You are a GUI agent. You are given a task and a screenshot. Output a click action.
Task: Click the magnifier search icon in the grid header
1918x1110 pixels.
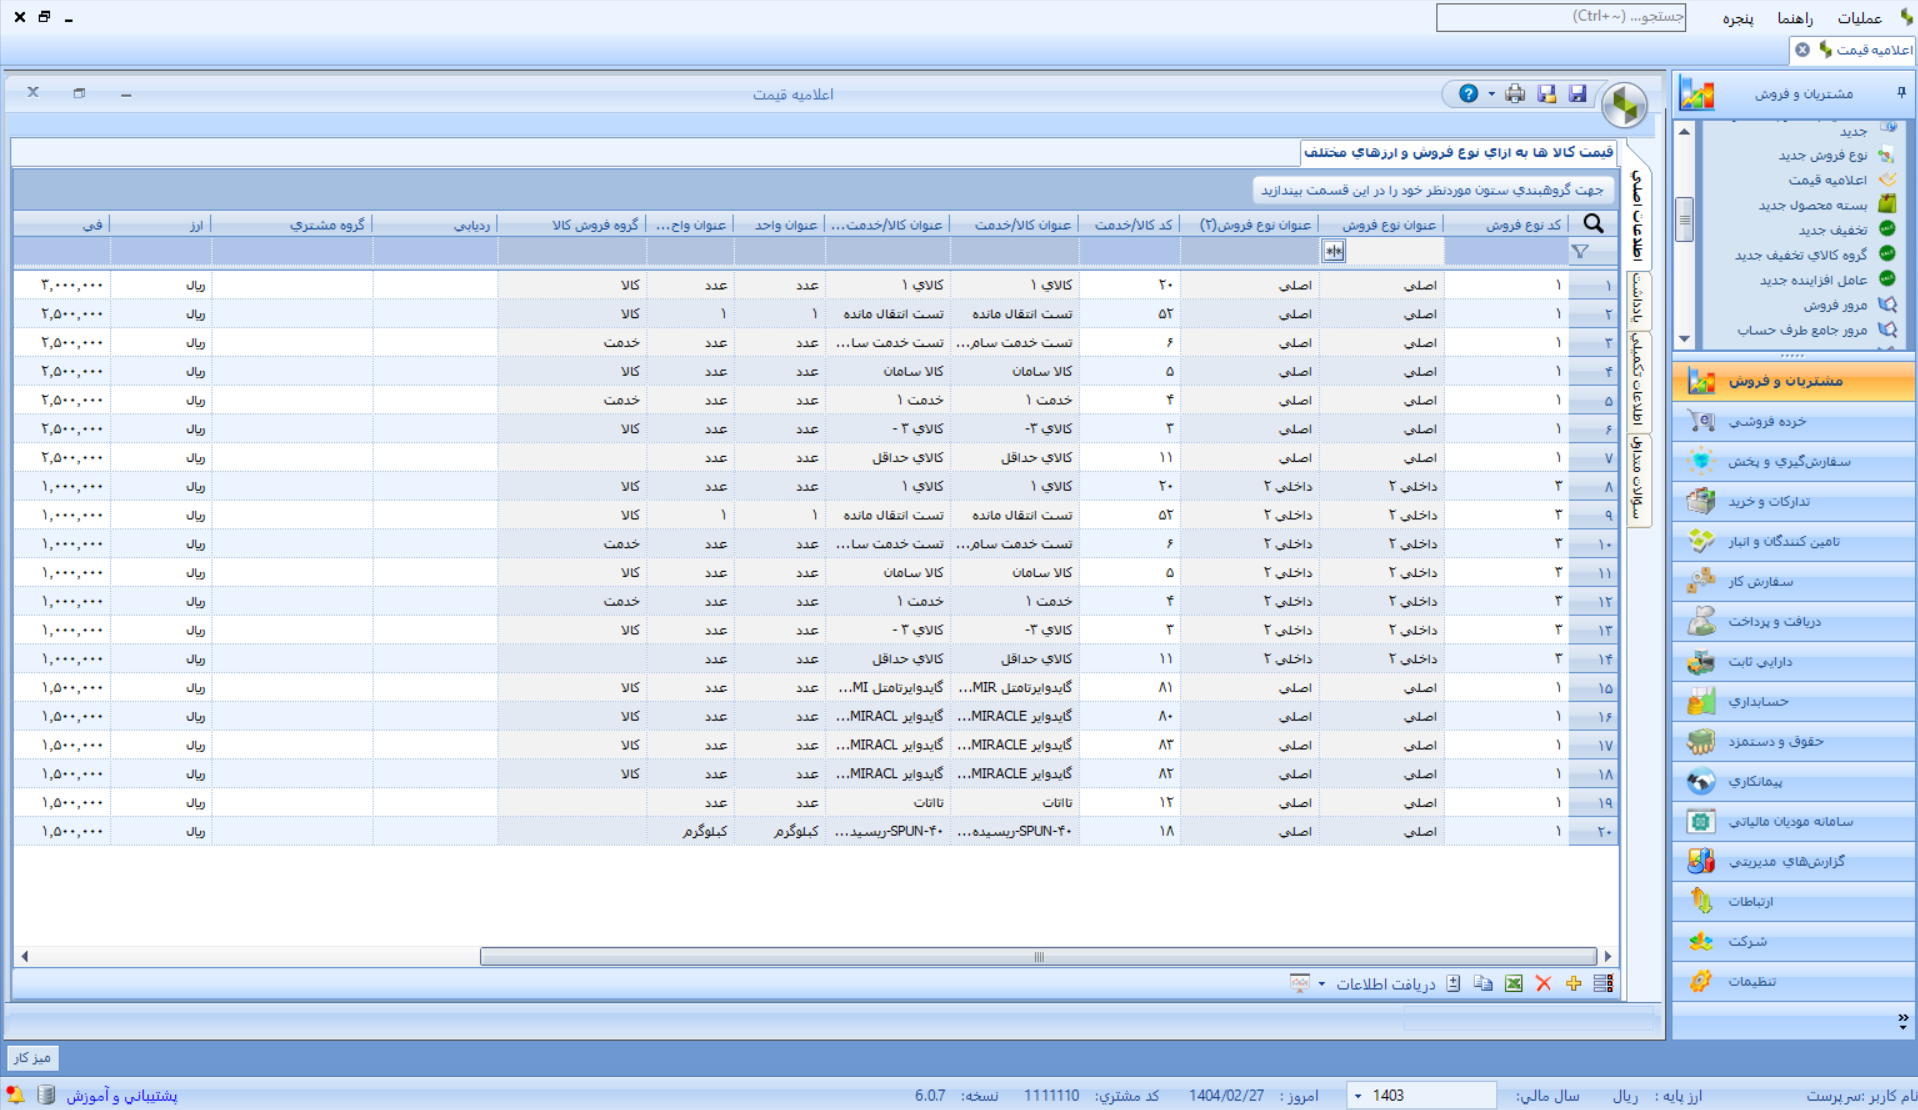1593,224
